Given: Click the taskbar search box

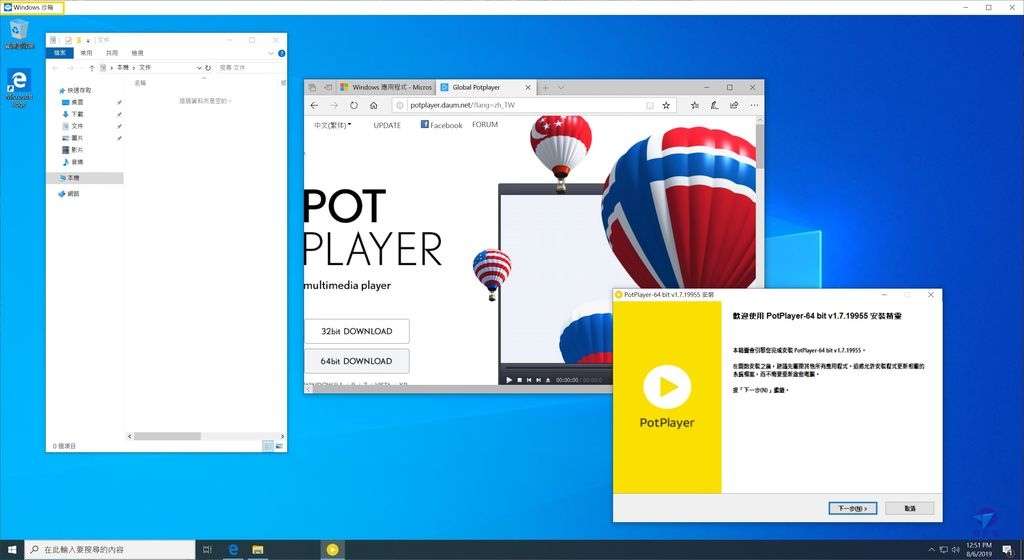Looking at the screenshot, I should pyautogui.click(x=110, y=550).
